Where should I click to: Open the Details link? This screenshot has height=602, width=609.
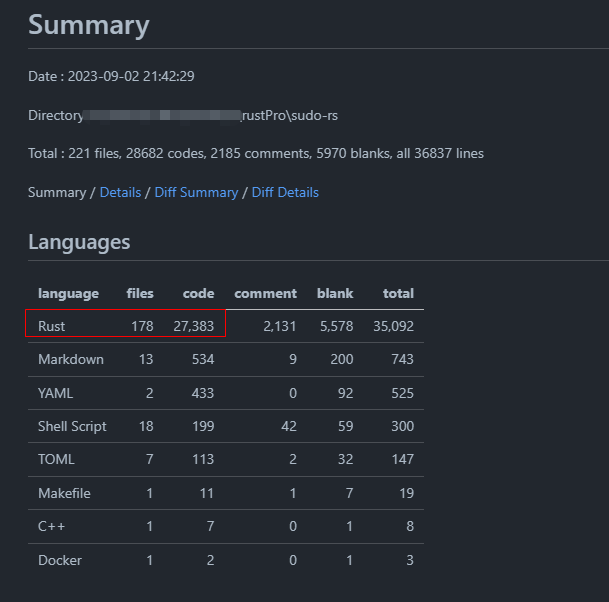120,192
